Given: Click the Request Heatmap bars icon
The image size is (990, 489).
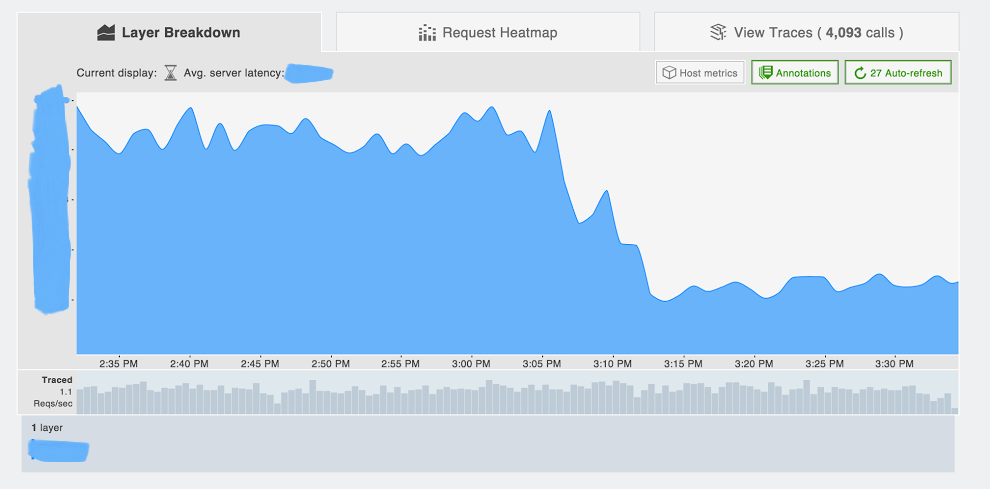Looking at the screenshot, I should click(427, 33).
